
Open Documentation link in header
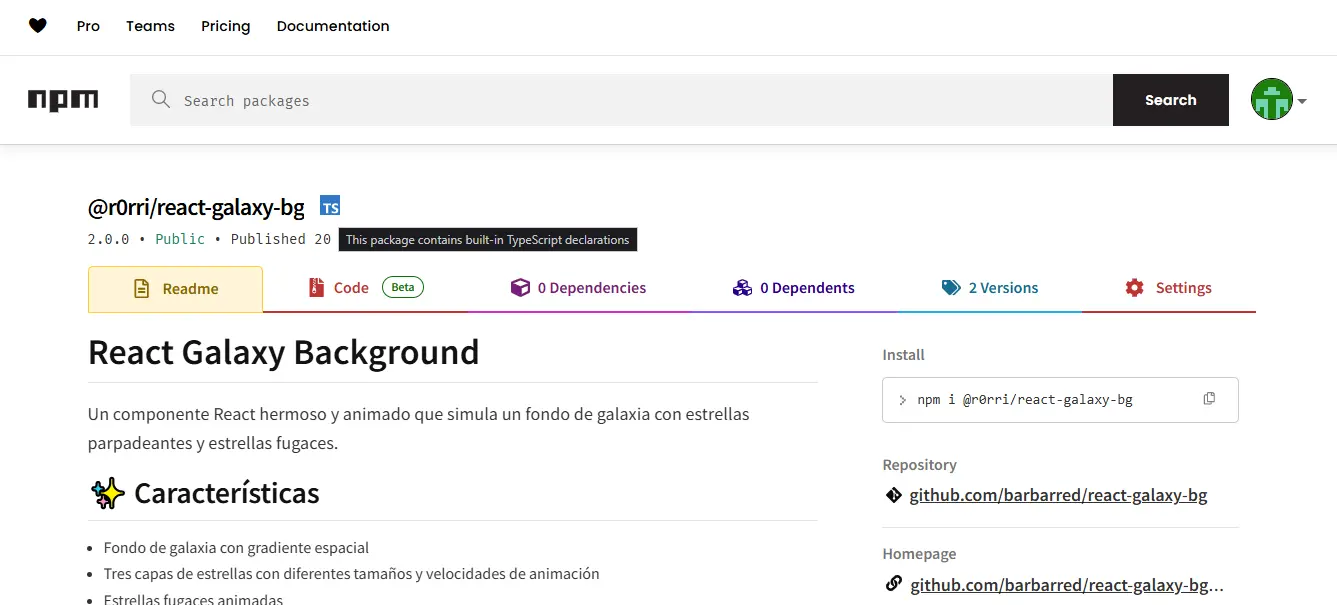click(x=333, y=26)
